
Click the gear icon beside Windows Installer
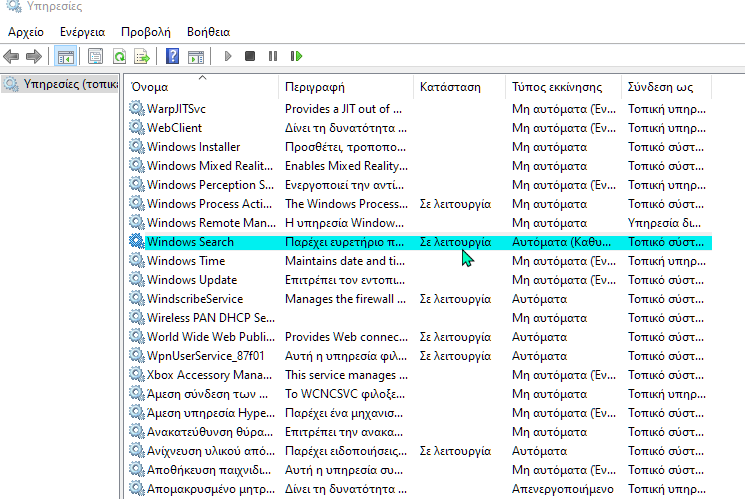137,146
